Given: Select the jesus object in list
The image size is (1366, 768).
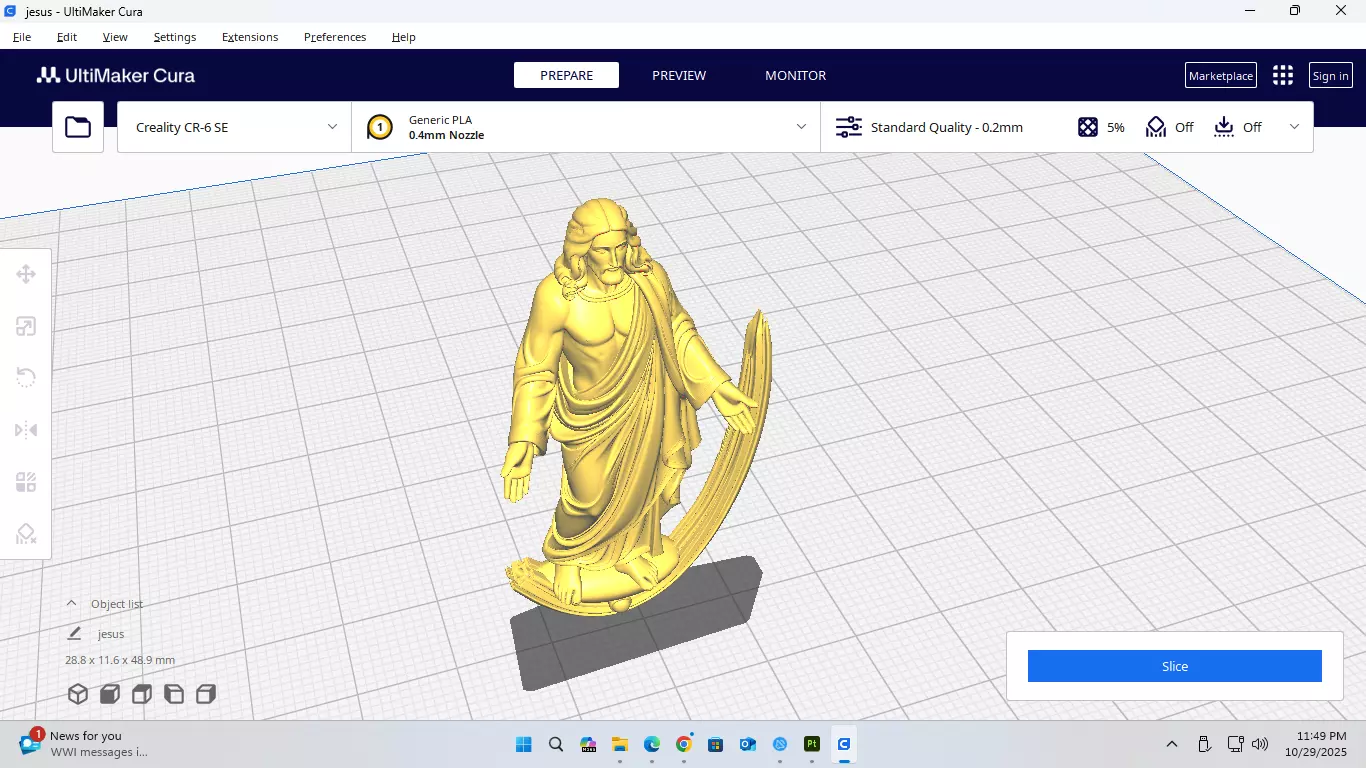Looking at the screenshot, I should (111, 634).
